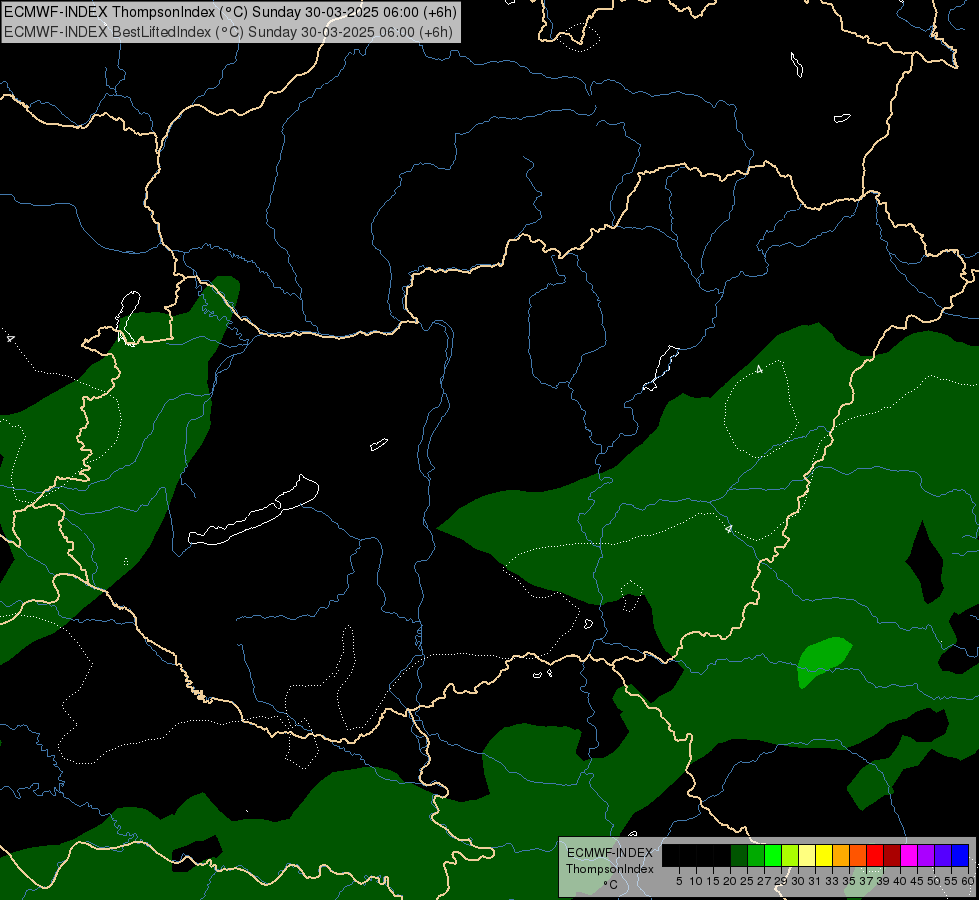This screenshot has width=979, height=900.
Task: Click the legend tick value 35
Action: click(x=849, y=881)
